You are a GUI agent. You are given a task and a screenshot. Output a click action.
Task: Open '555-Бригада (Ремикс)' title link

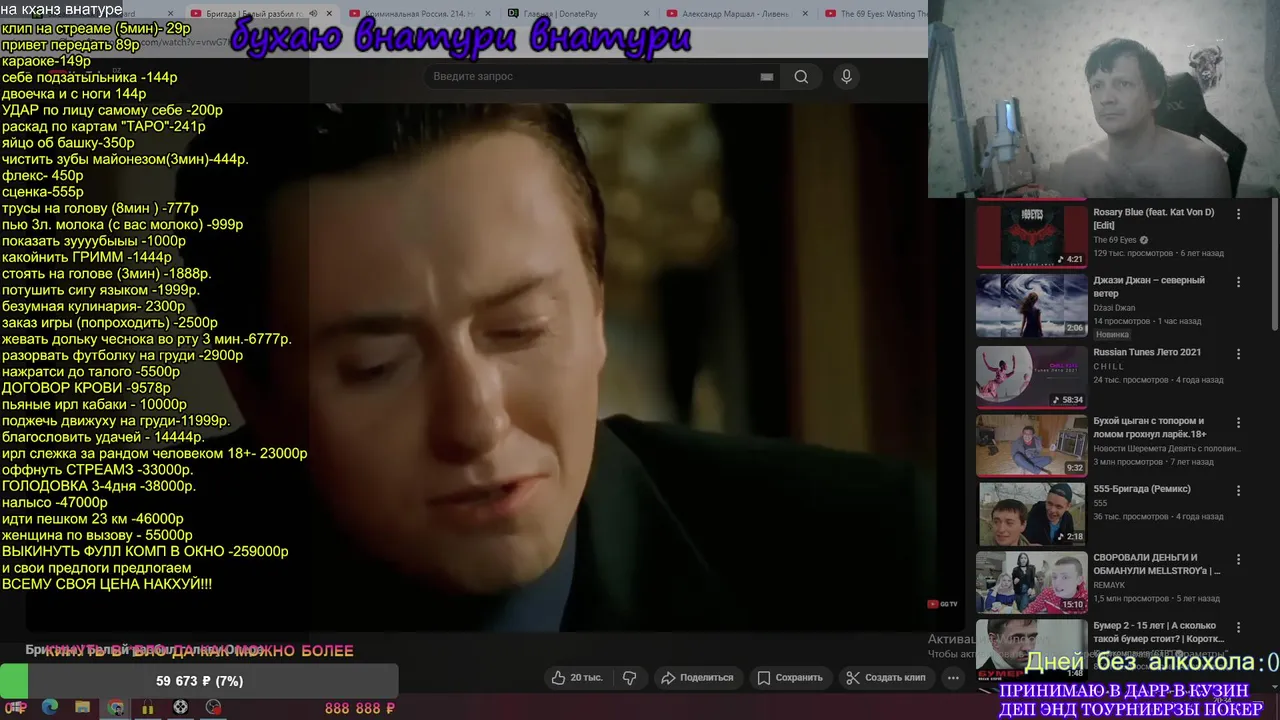1142,489
